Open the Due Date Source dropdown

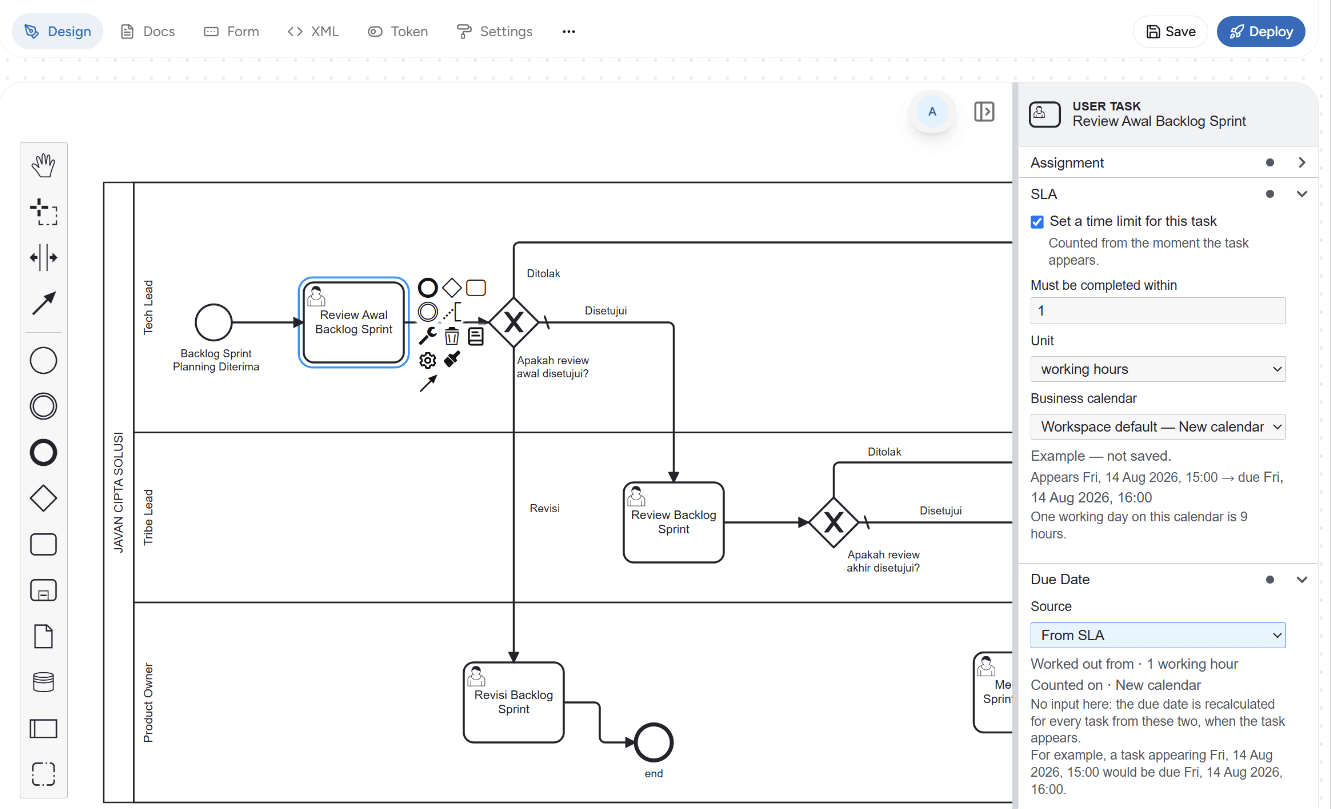1158,635
